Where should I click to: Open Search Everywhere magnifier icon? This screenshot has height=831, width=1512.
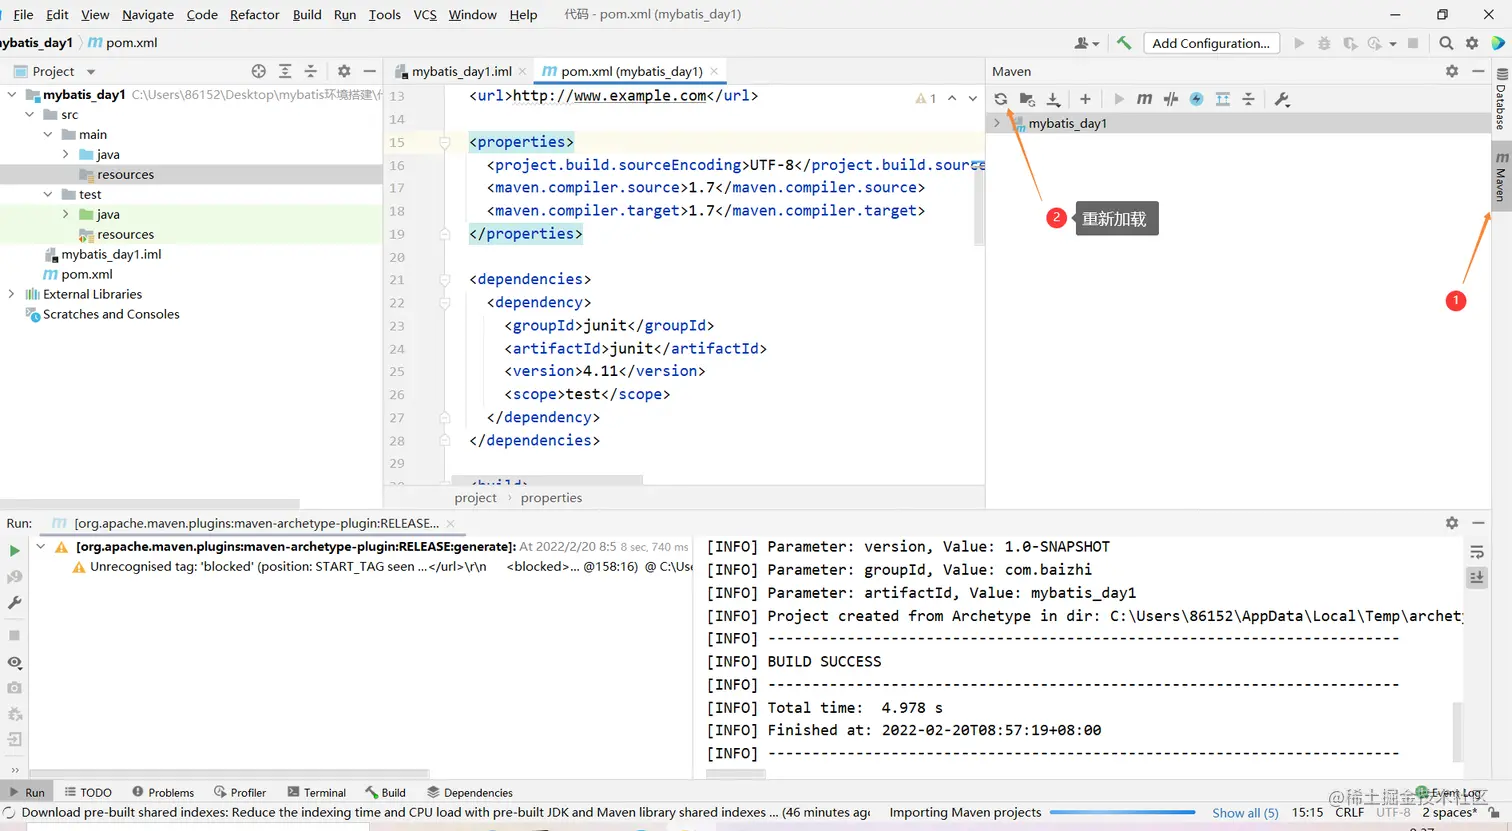click(1446, 43)
